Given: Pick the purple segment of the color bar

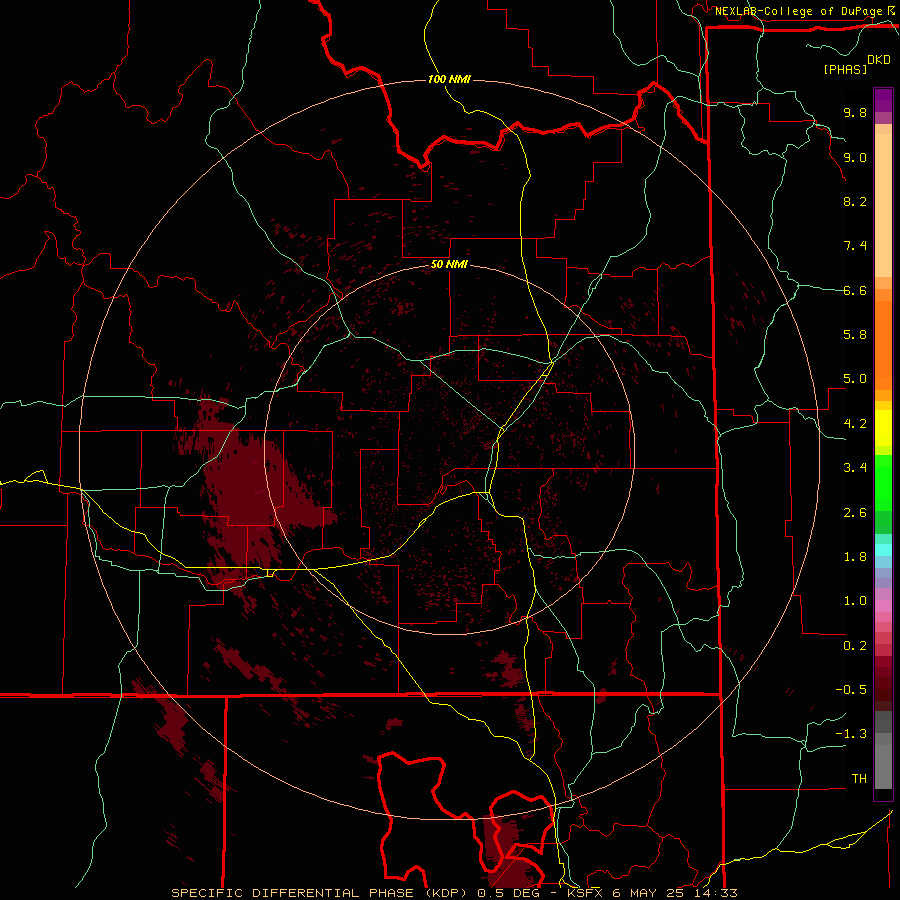Looking at the screenshot, I should pos(883,101).
